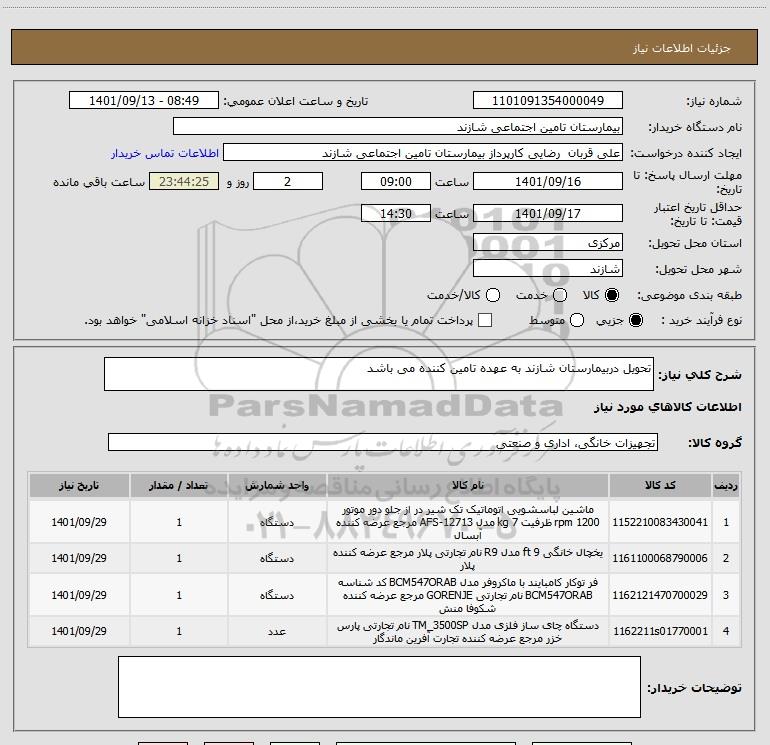Click the date 1401/09/29 in row 2
Screen dimensions: 770x745
click(79, 558)
